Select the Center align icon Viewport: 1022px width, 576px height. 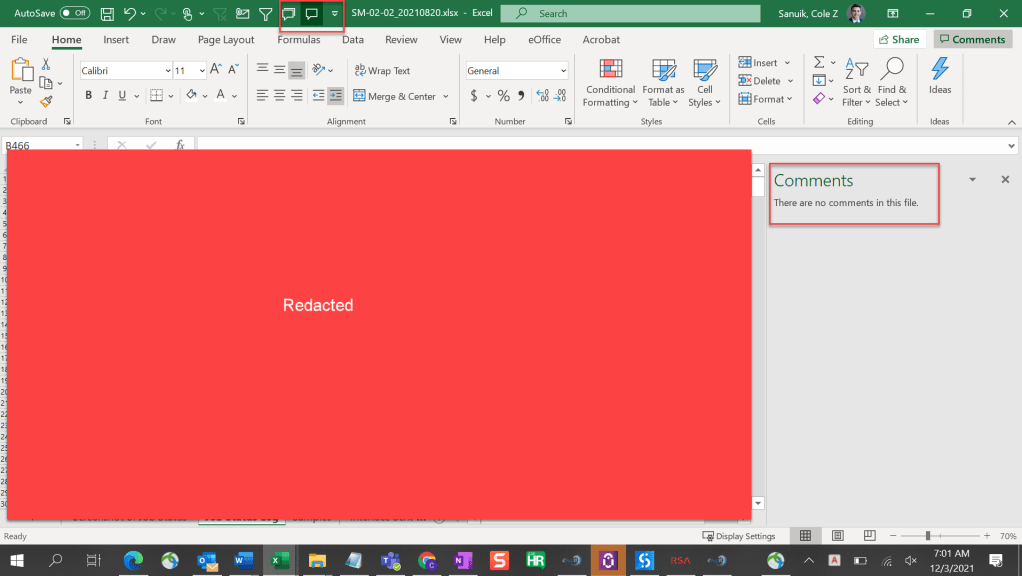tap(280, 96)
